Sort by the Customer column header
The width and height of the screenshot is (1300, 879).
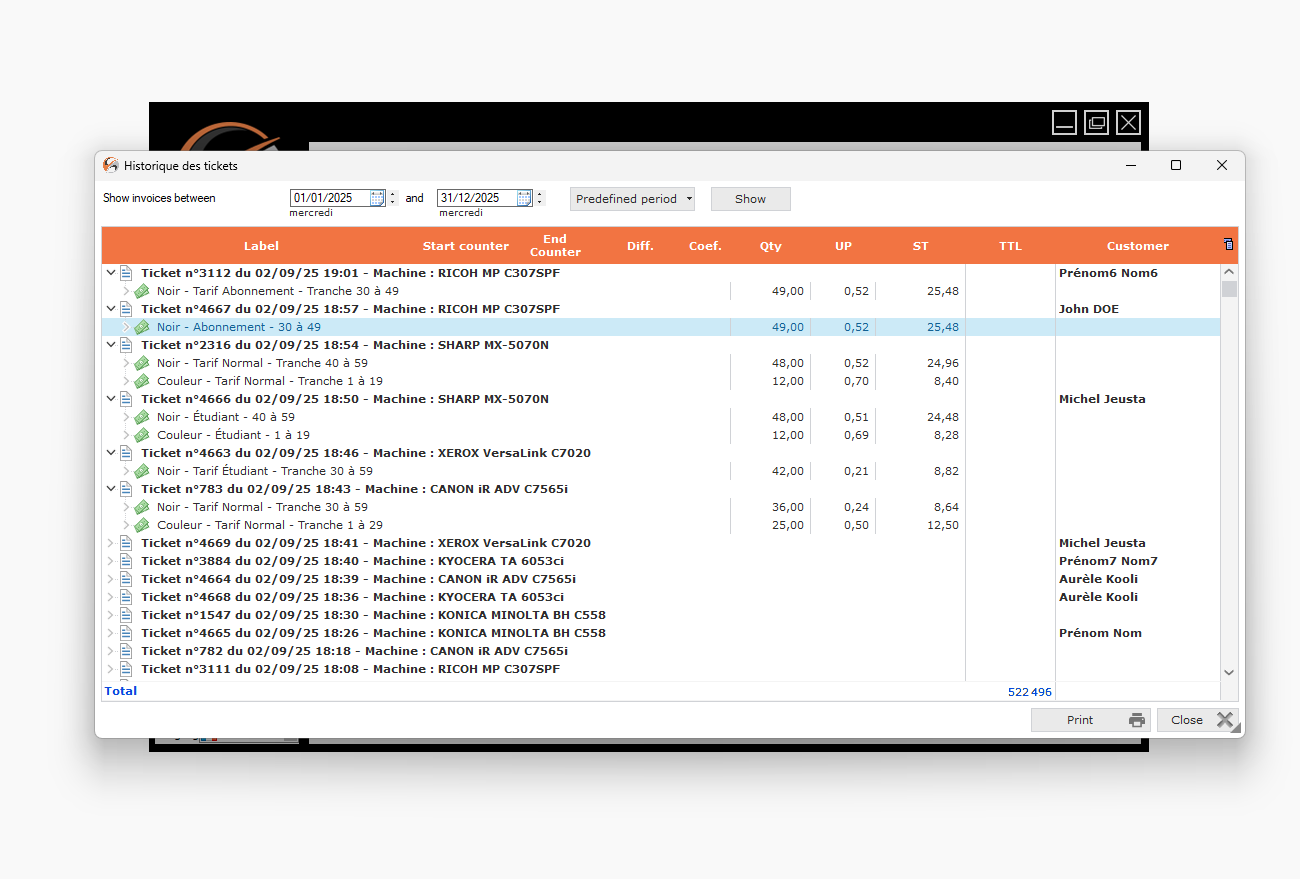tap(1137, 246)
